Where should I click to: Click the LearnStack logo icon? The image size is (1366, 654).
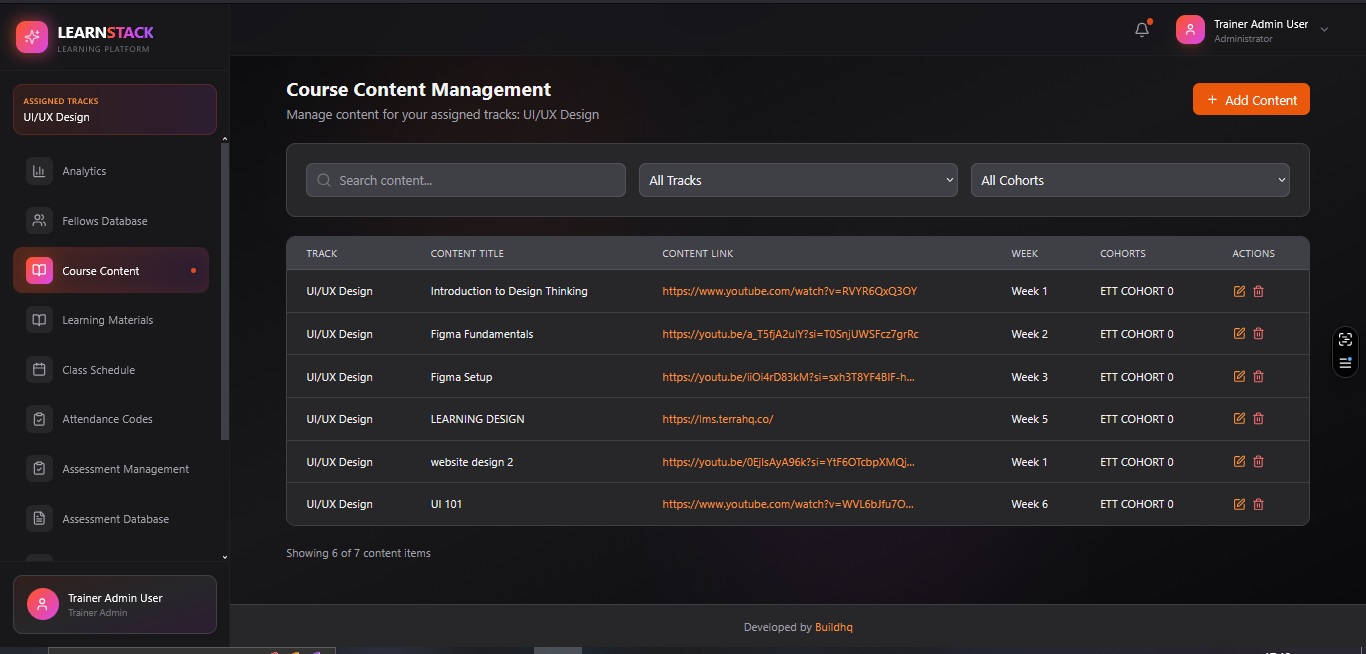coord(32,38)
